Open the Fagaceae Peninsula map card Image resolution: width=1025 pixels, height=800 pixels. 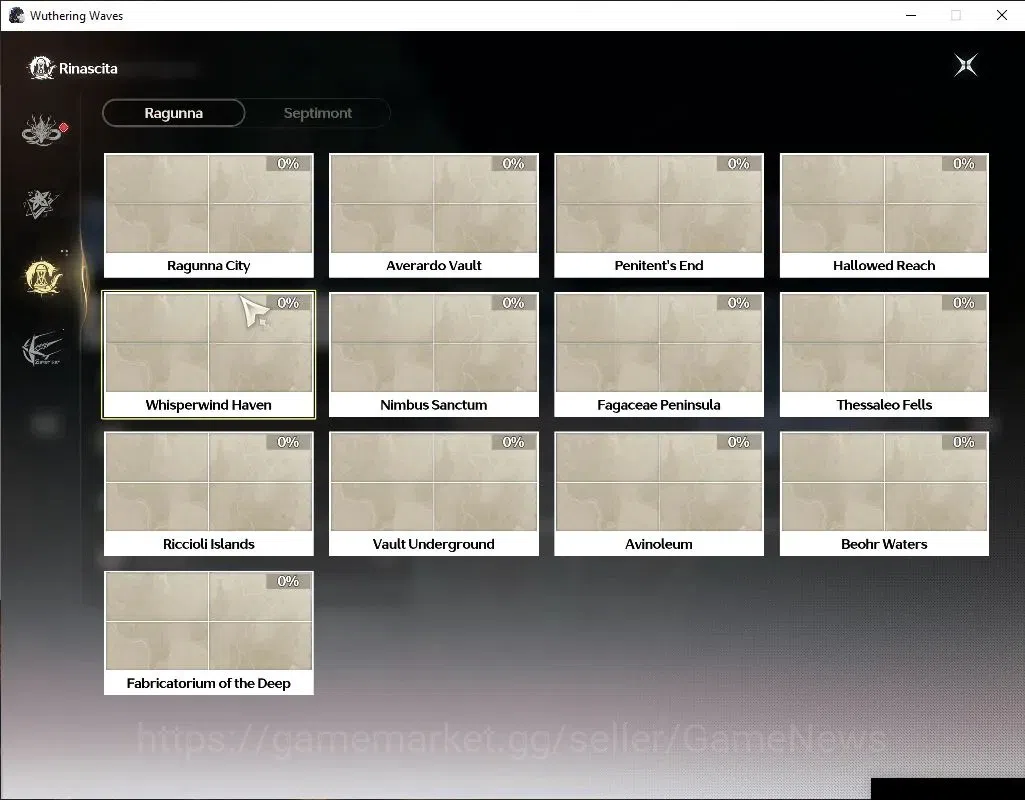(x=659, y=354)
